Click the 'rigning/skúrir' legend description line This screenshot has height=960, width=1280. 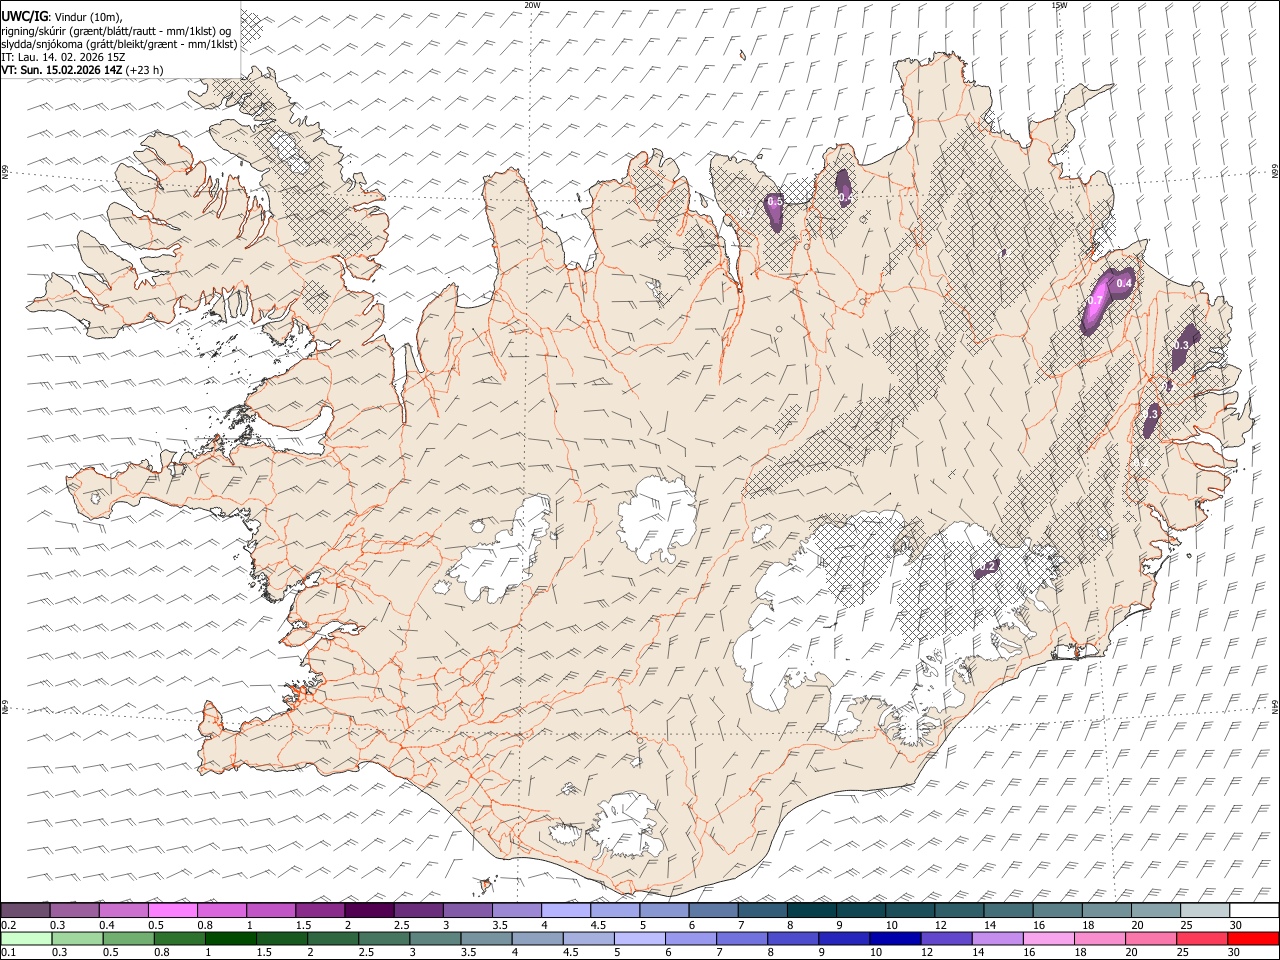coord(115,31)
